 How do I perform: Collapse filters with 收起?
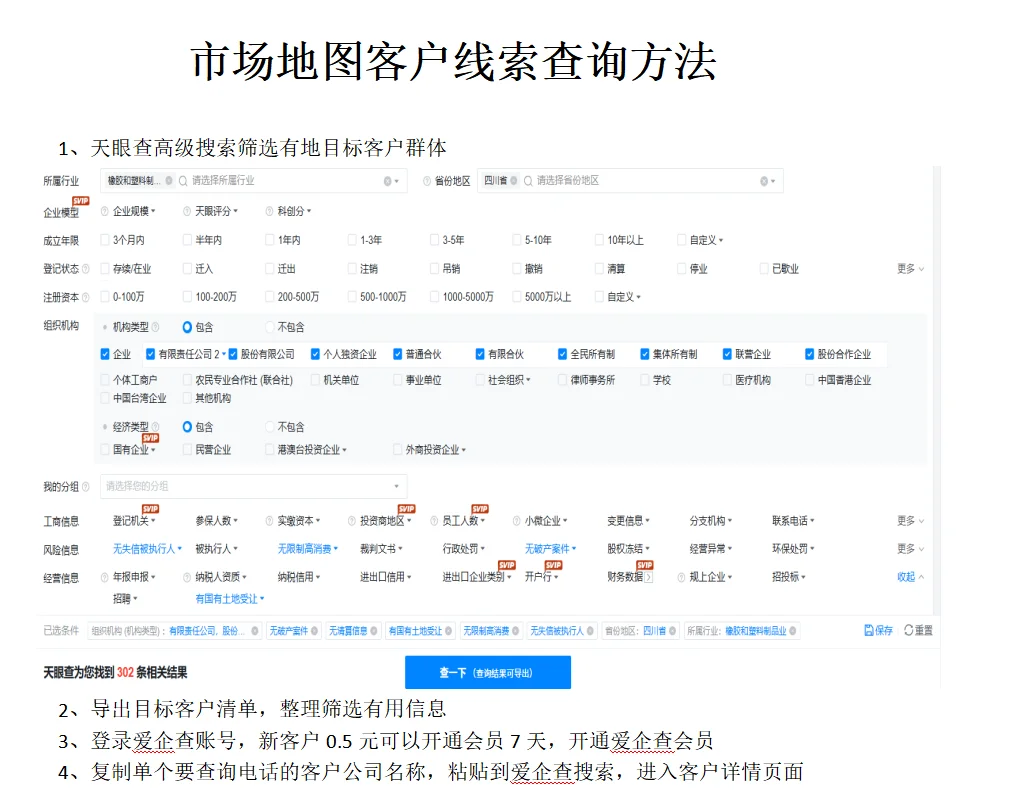click(910, 577)
